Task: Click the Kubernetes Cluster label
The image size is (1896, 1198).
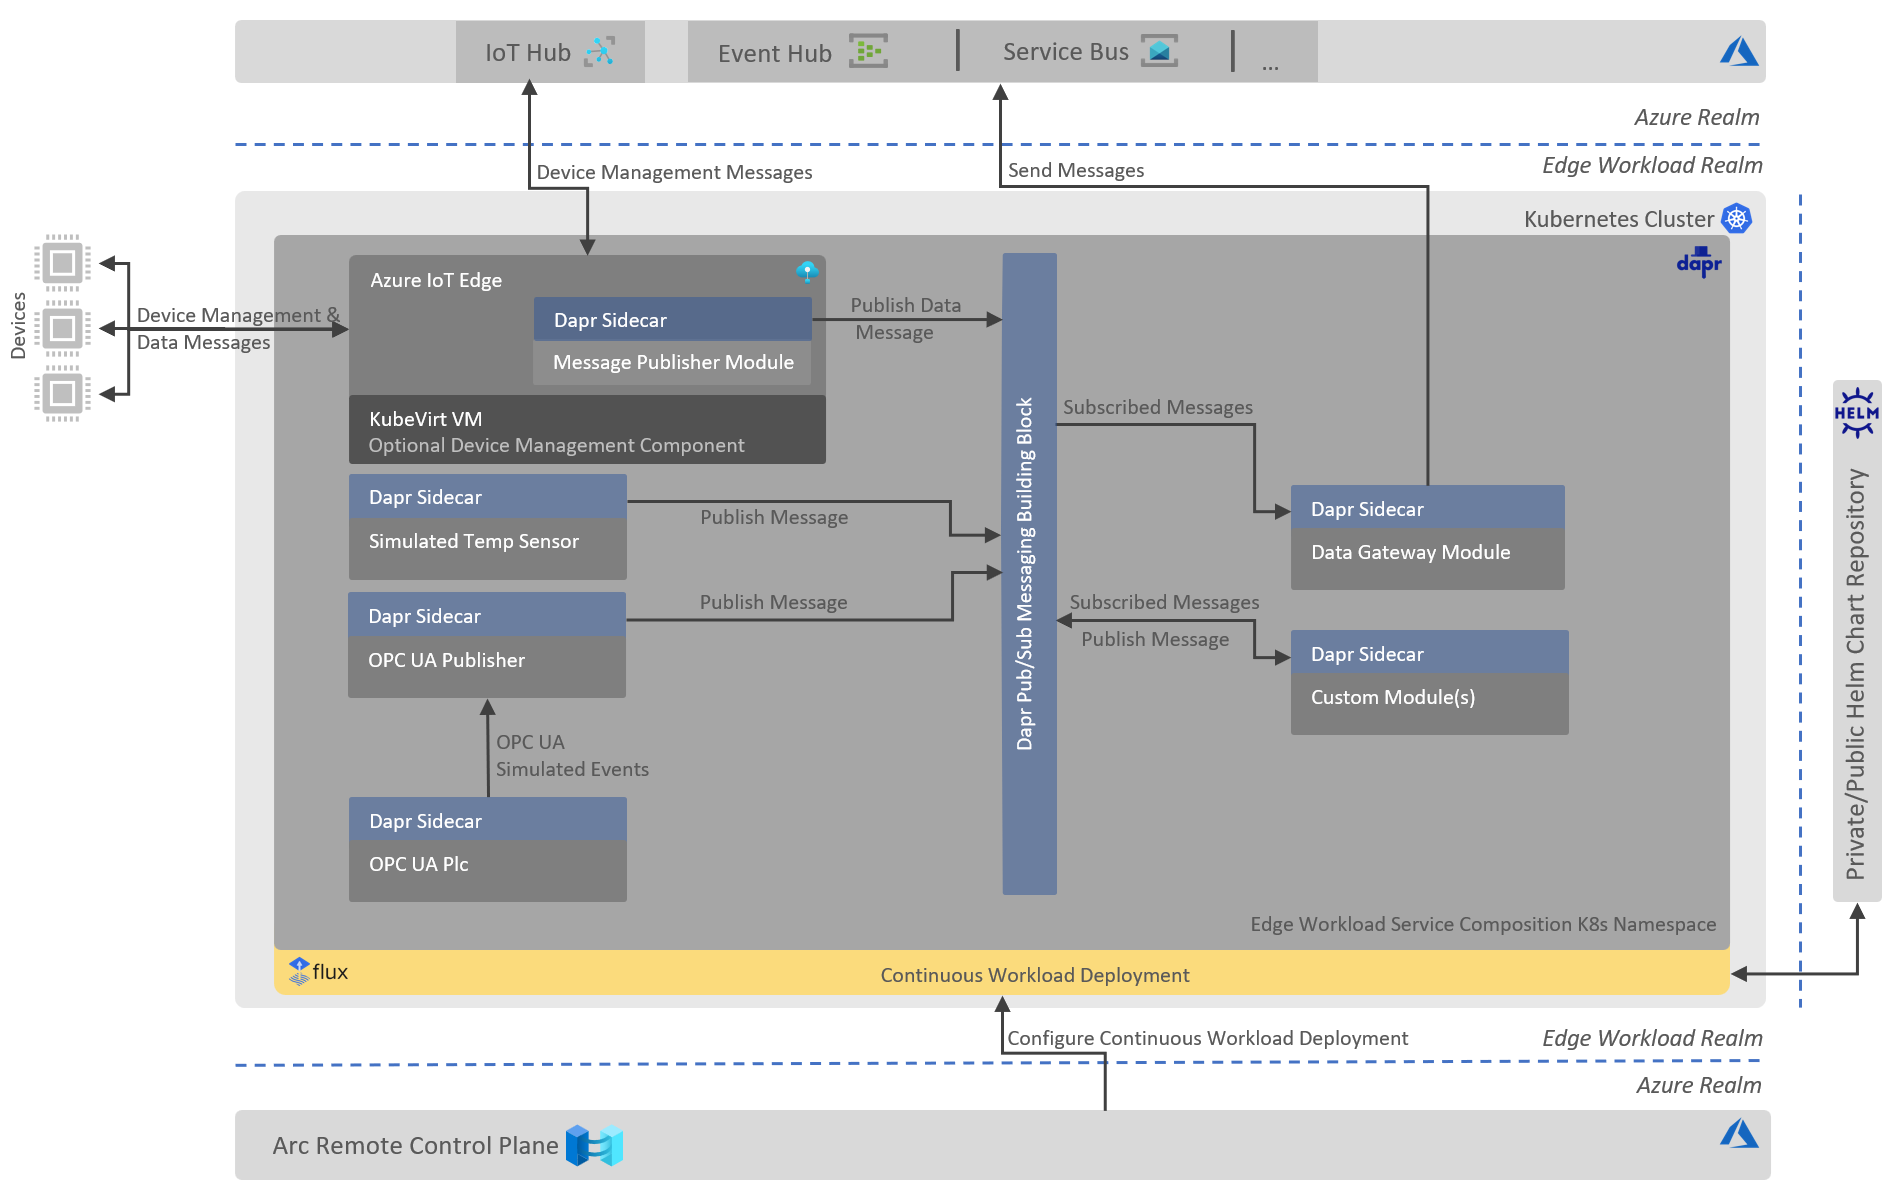Action: pos(1619,219)
